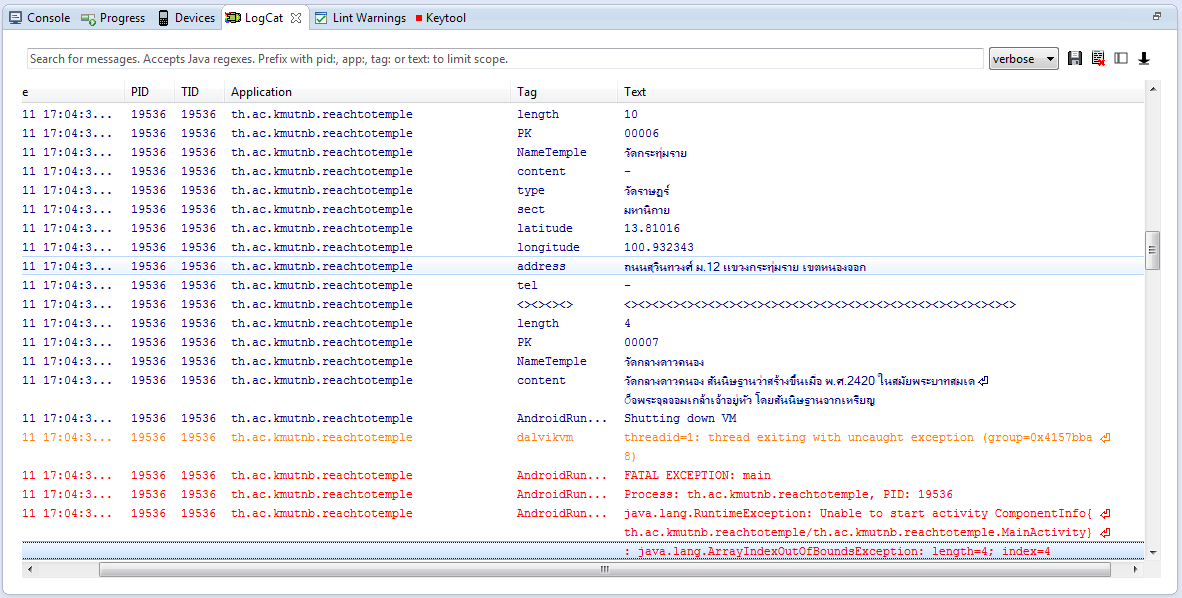Toggle scroll lock down-arrow icon
Image resolution: width=1182 pixels, height=598 pixels.
[x=1144, y=59]
